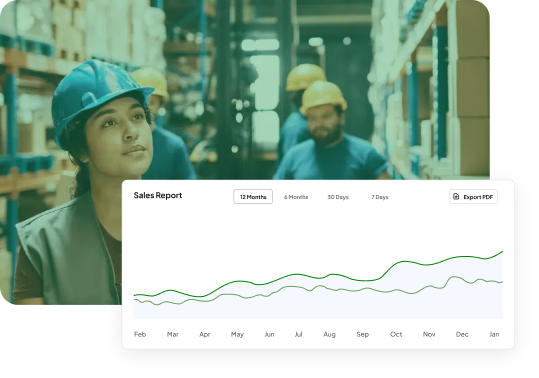Click the Aug month label
Viewport: 539px width, 378px height.
click(329, 334)
